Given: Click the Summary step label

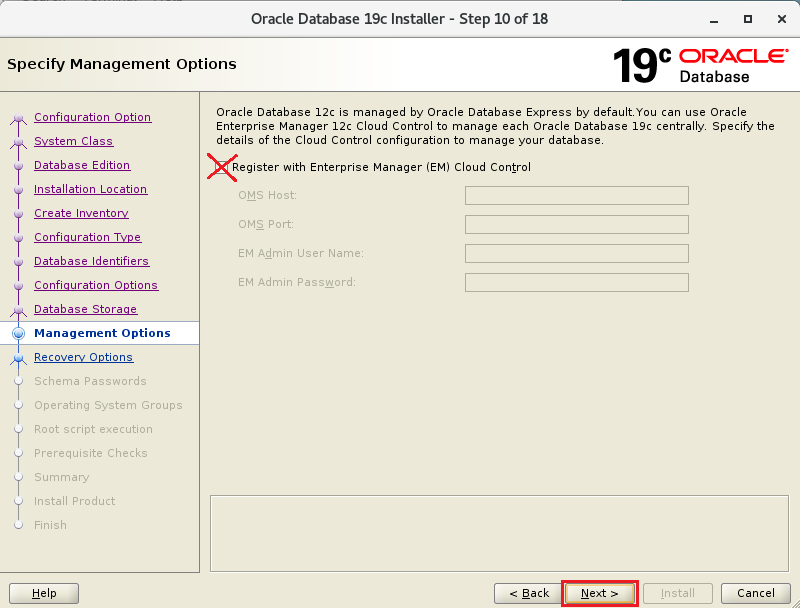Looking at the screenshot, I should 62,477.
